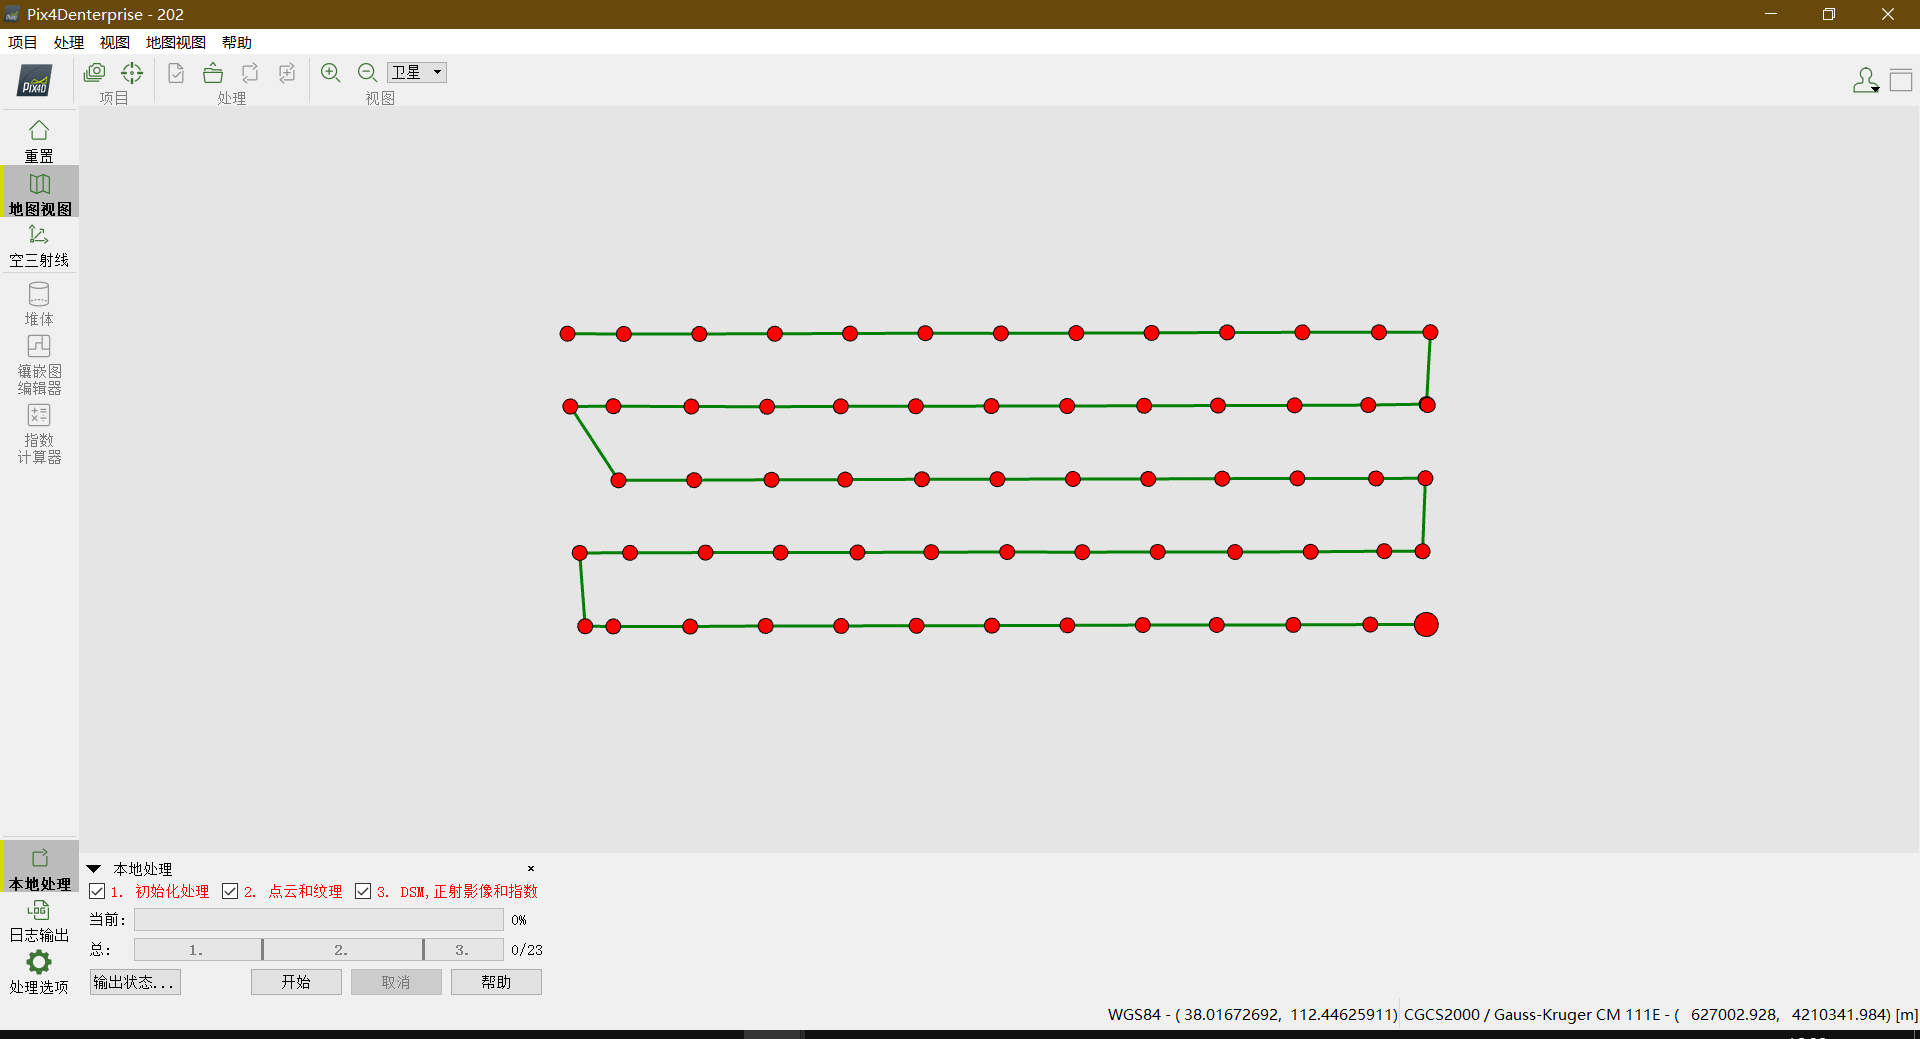Click the window layout icon top right
Viewport: 1920px width, 1039px height.
pyautogui.click(x=1901, y=80)
